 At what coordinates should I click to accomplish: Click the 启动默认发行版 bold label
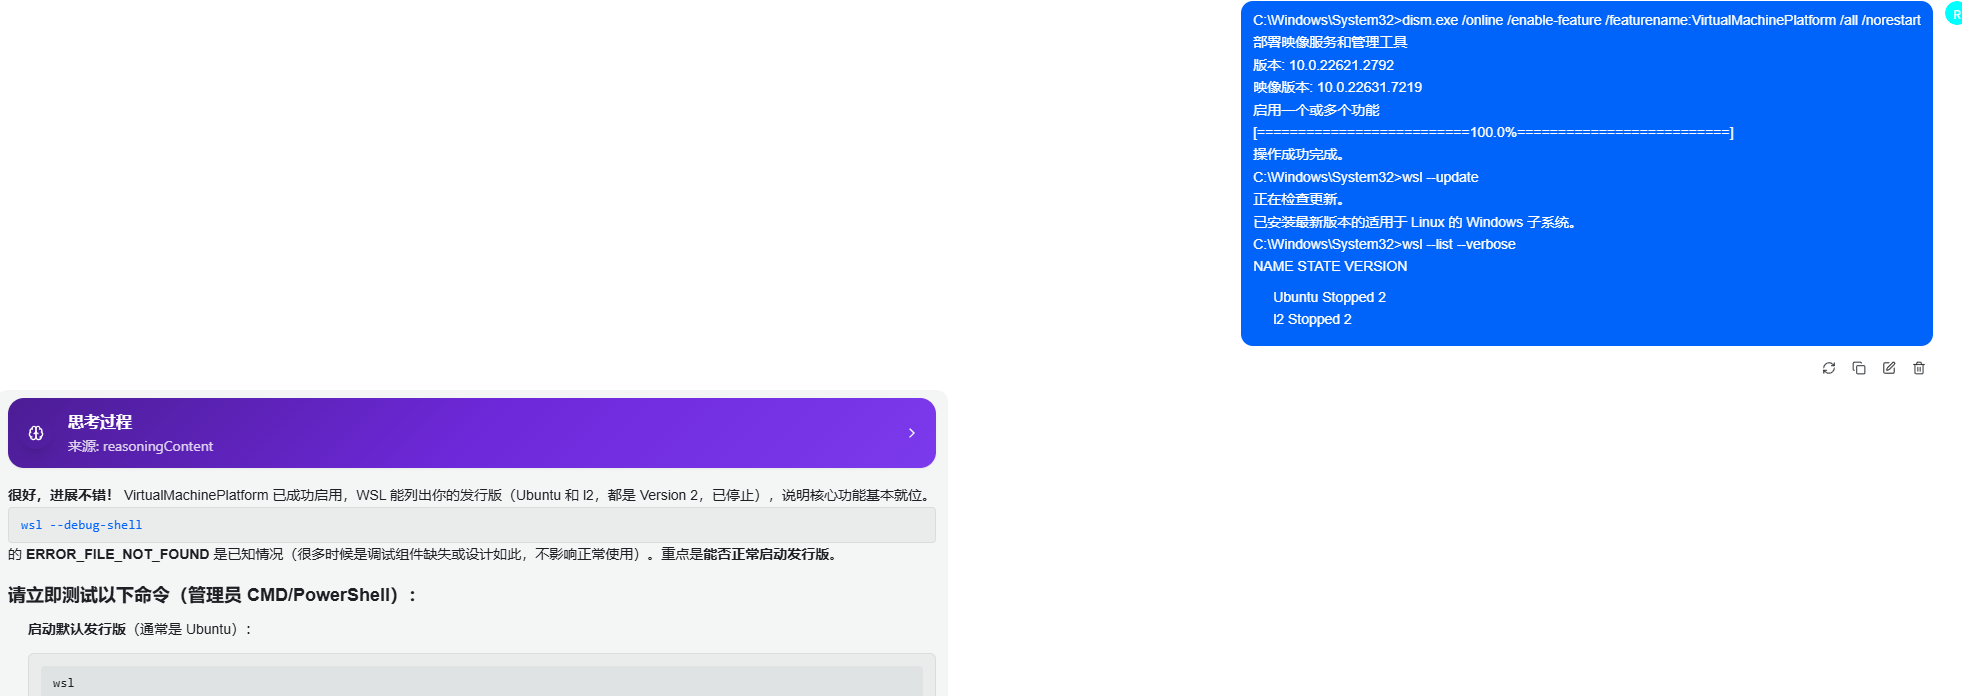coord(77,629)
